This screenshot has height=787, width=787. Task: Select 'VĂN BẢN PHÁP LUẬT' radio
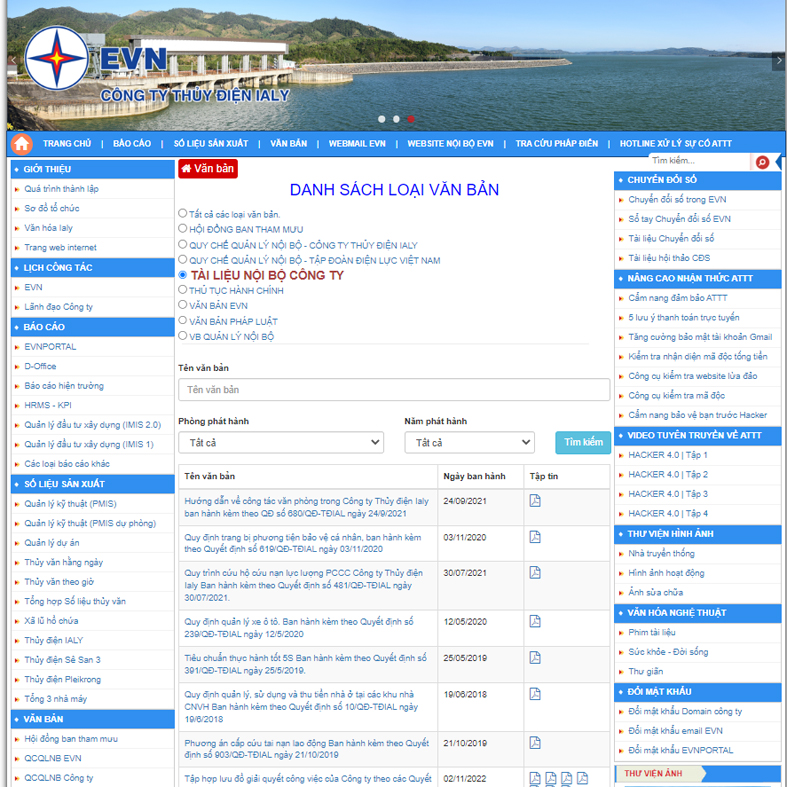(183, 320)
